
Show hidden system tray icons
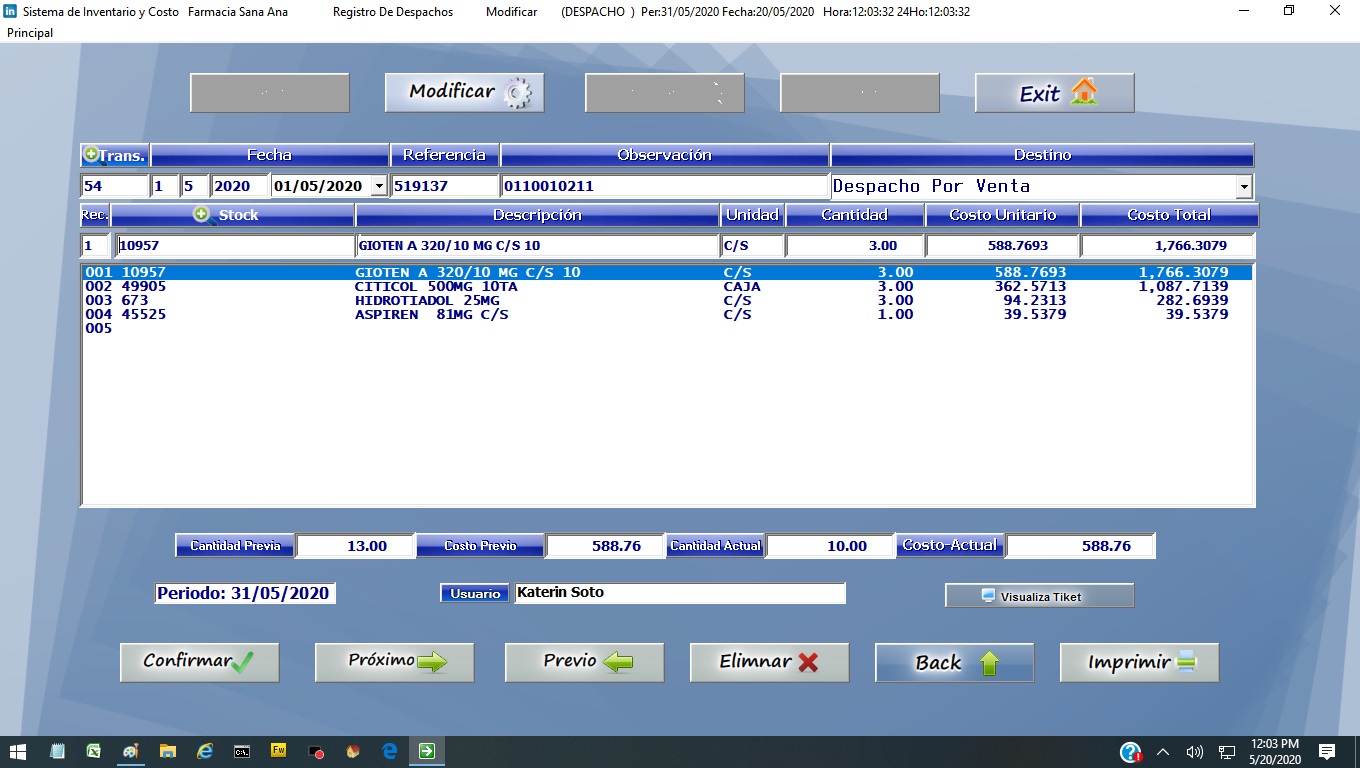[1162, 752]
